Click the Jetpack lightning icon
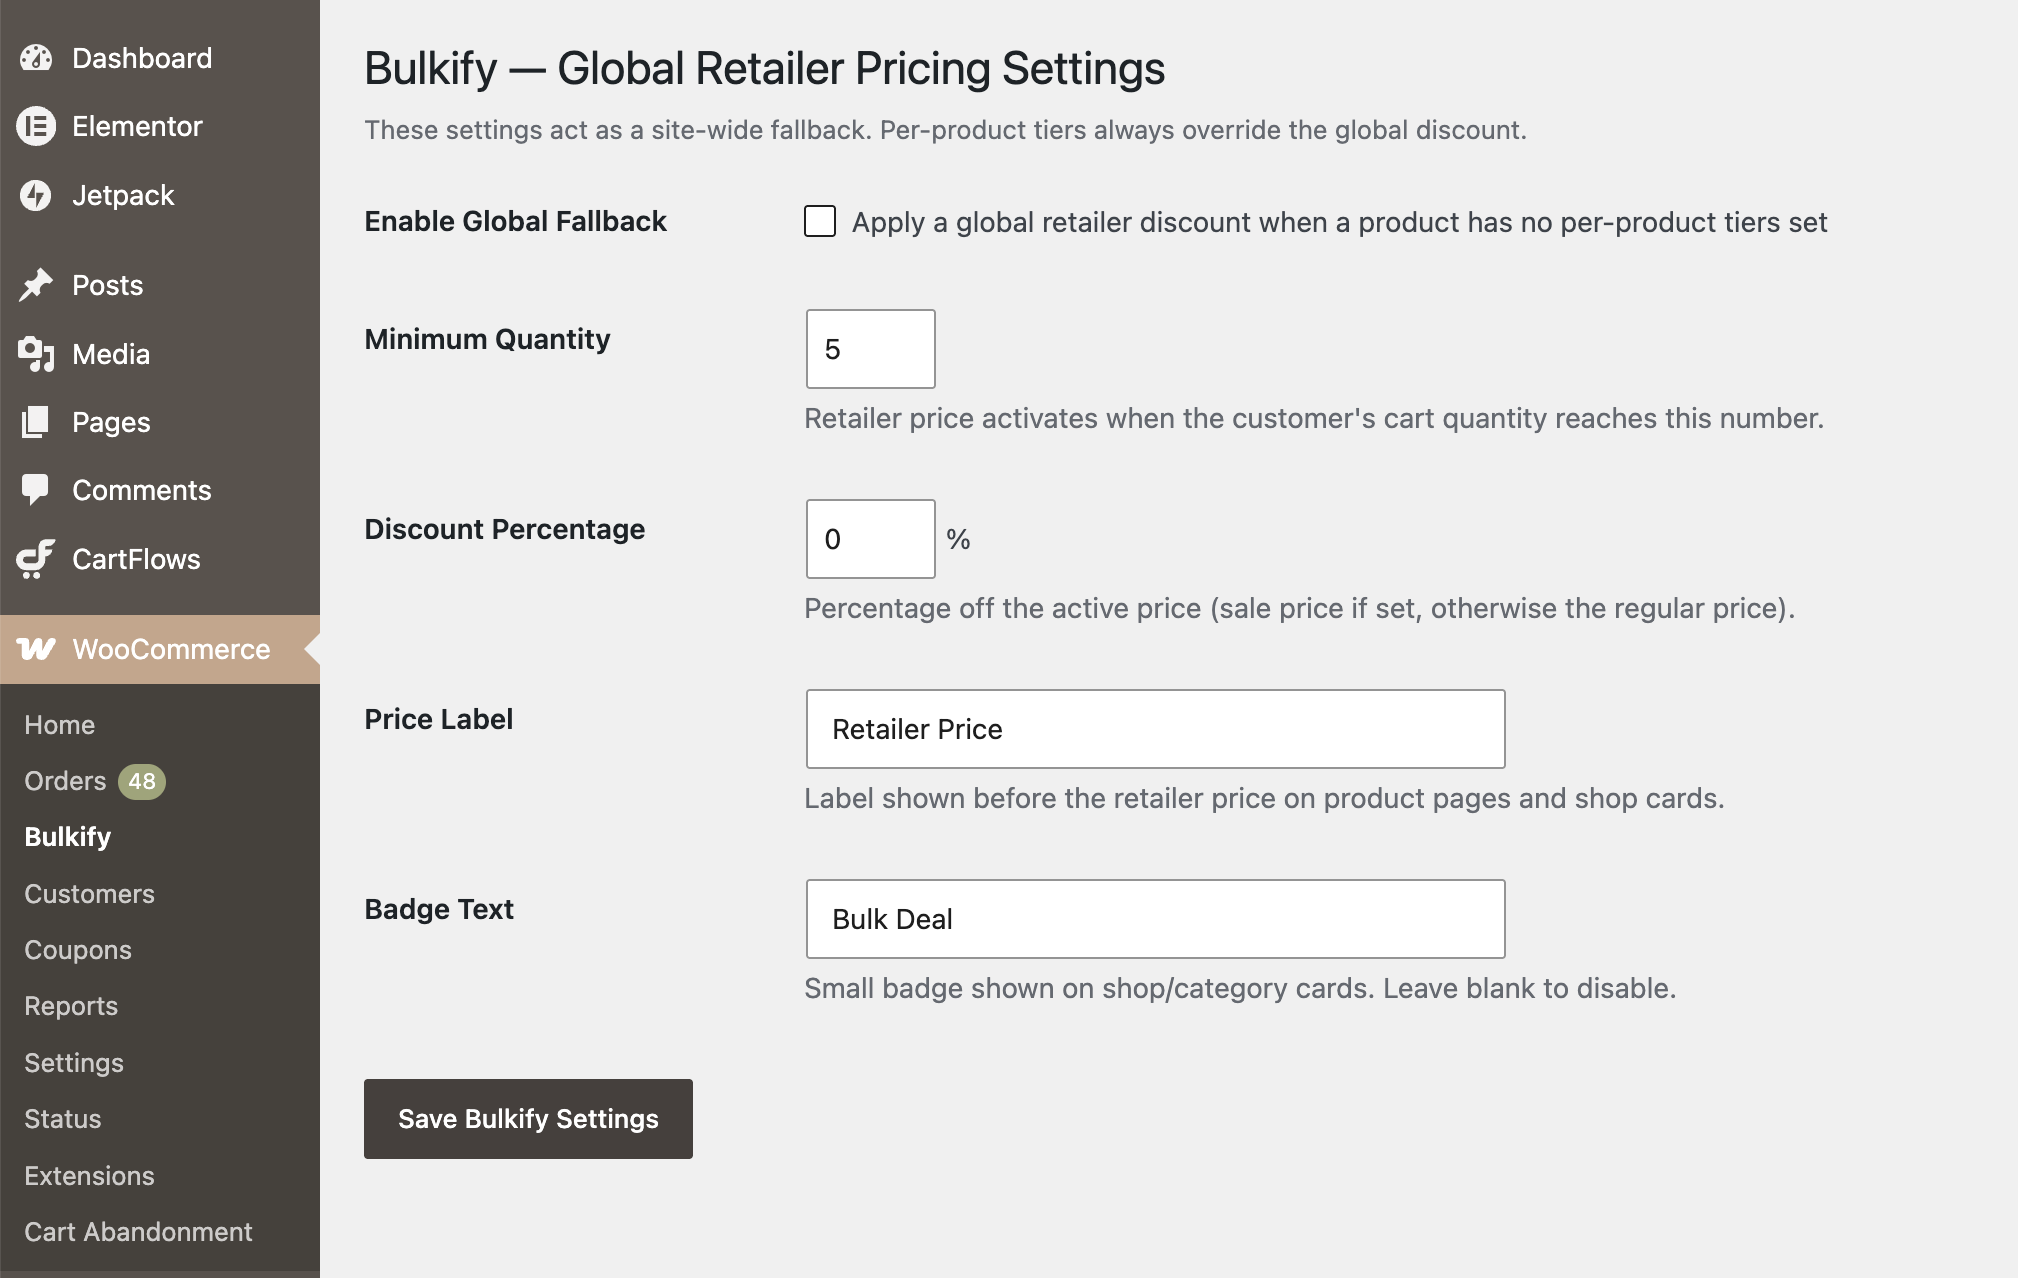The width and height of the screenshot is (2018, 1278). pos(36,195)
